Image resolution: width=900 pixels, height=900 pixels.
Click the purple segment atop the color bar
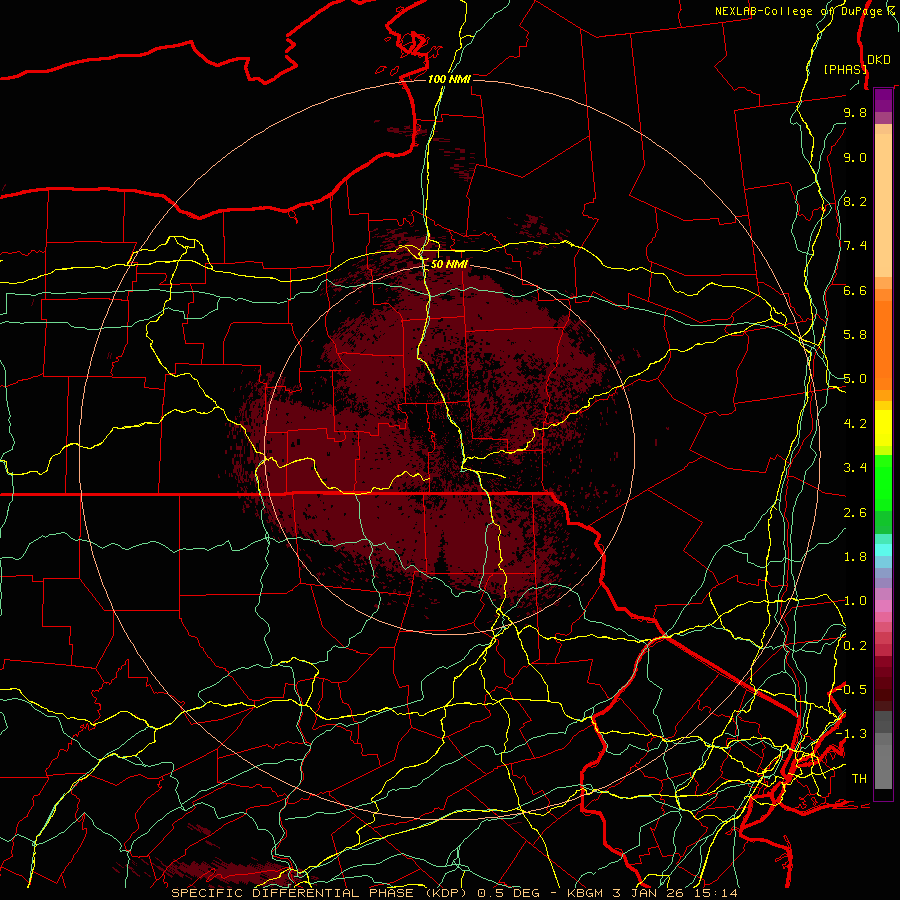coord(883,100)
